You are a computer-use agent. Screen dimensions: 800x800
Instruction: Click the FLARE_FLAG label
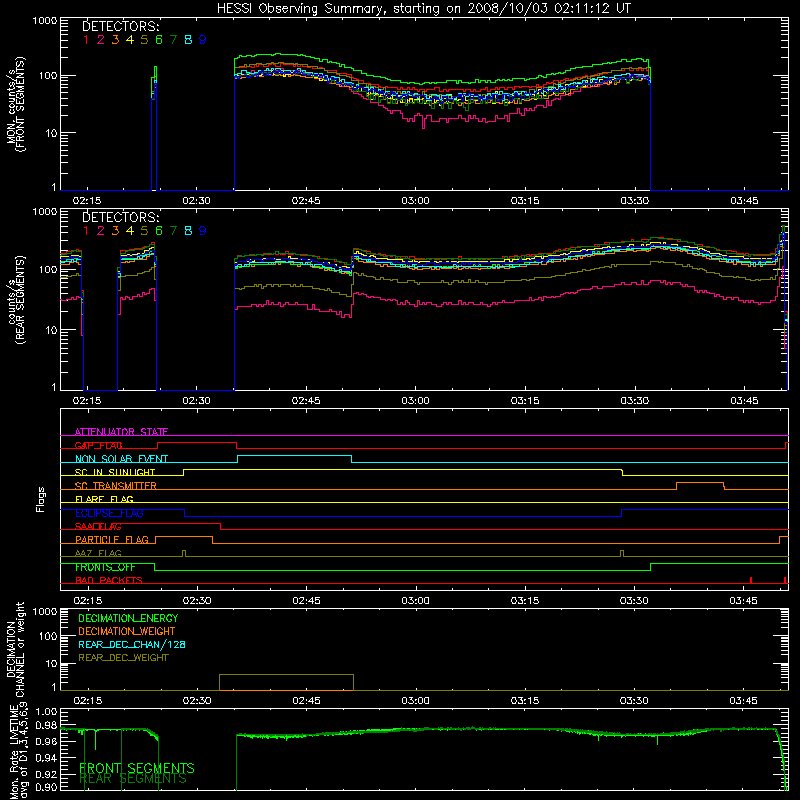click(x=104, y=499)
